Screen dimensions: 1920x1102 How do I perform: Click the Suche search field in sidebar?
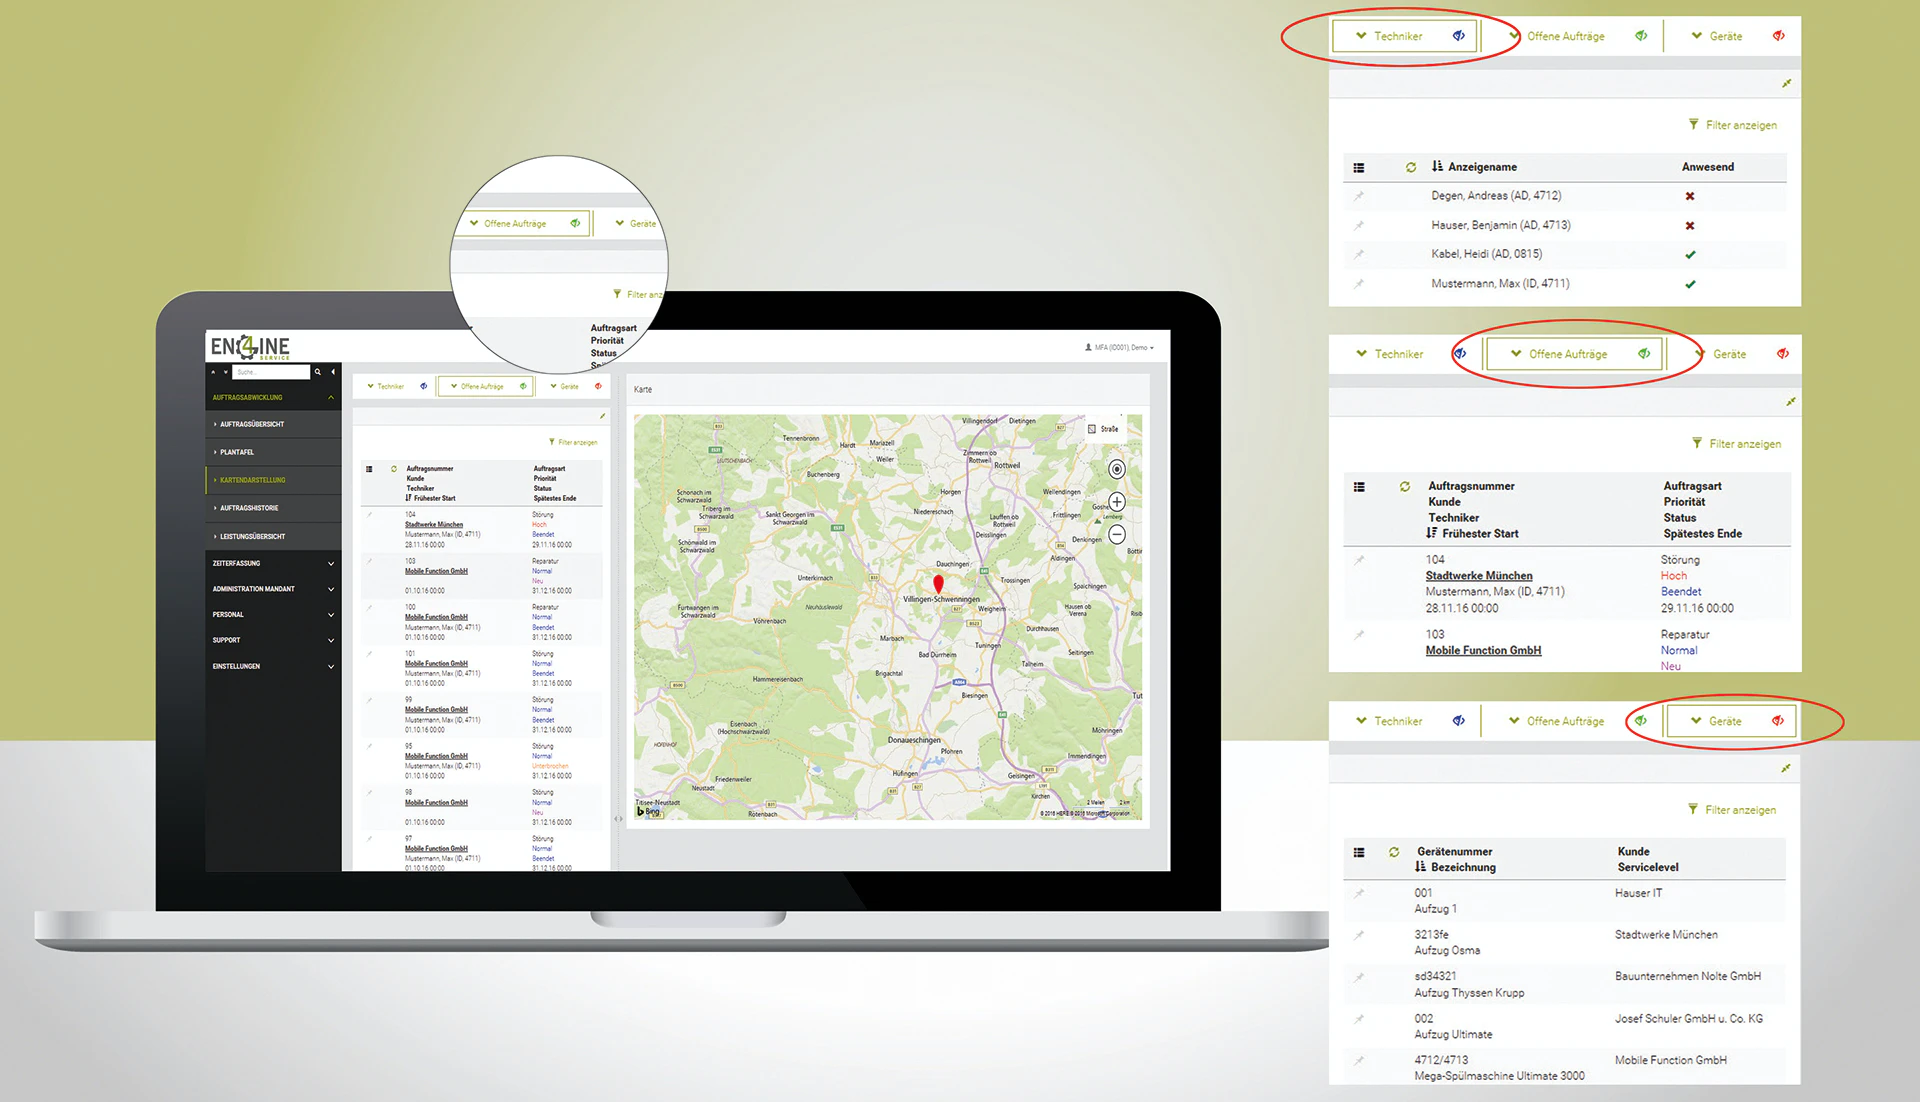pos(272,372)
